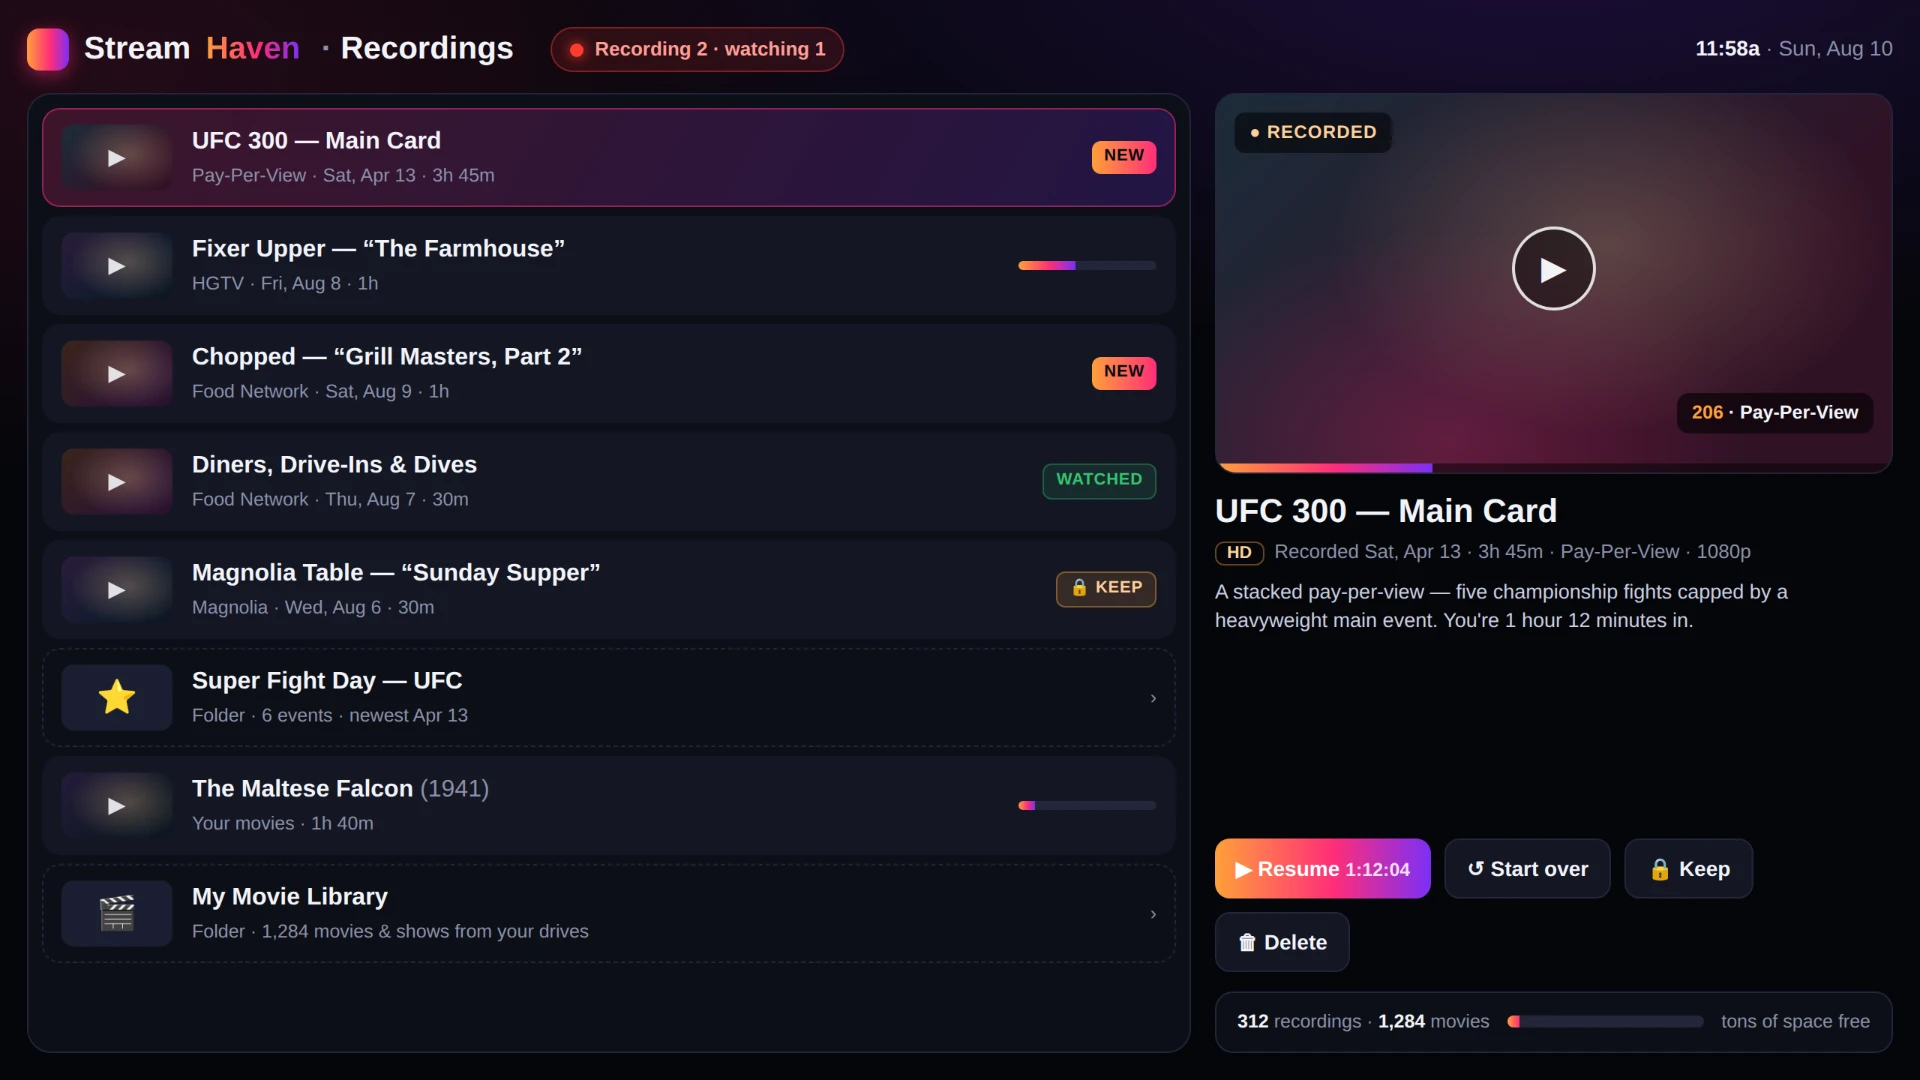Image resolution: width=1920 pixels, height=1080 pixels.
Task: Click Your movies · 1h 40m subtitle
Action: click(283, 824)
